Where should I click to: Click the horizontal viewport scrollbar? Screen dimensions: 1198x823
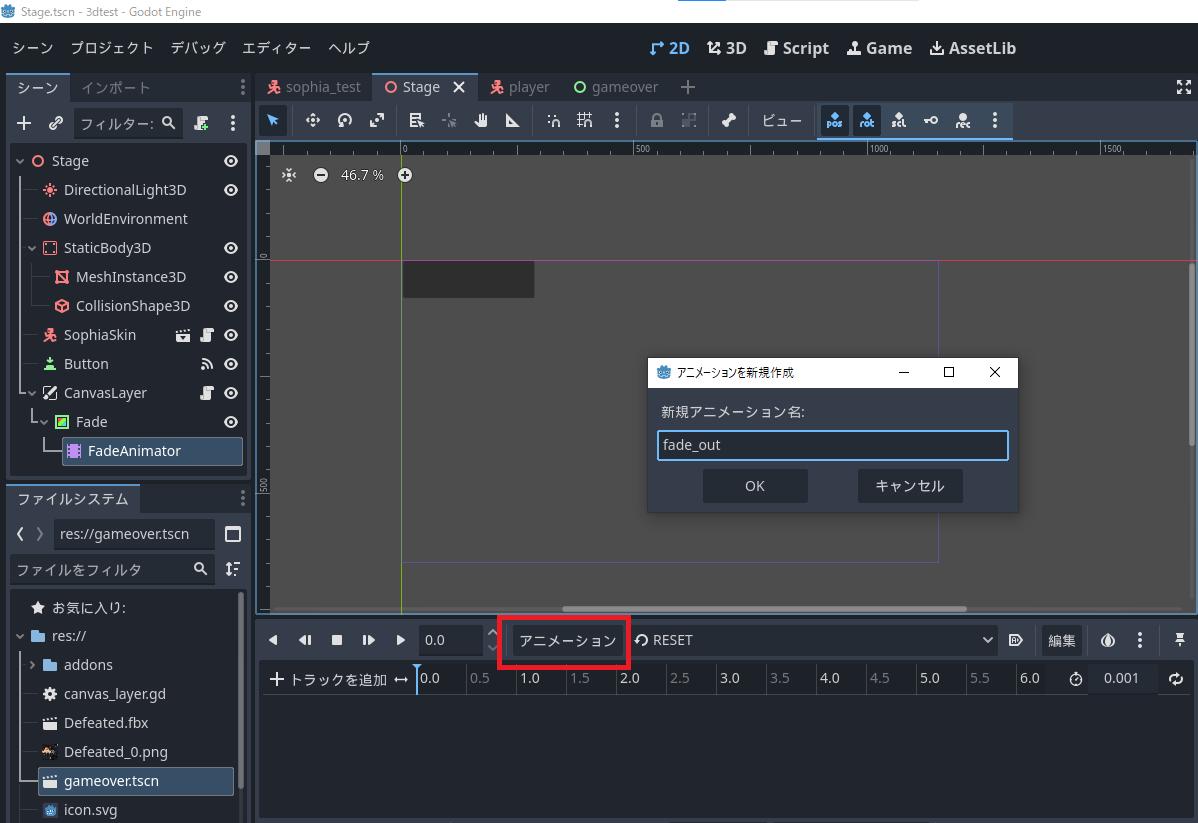(x=764, y=609)
